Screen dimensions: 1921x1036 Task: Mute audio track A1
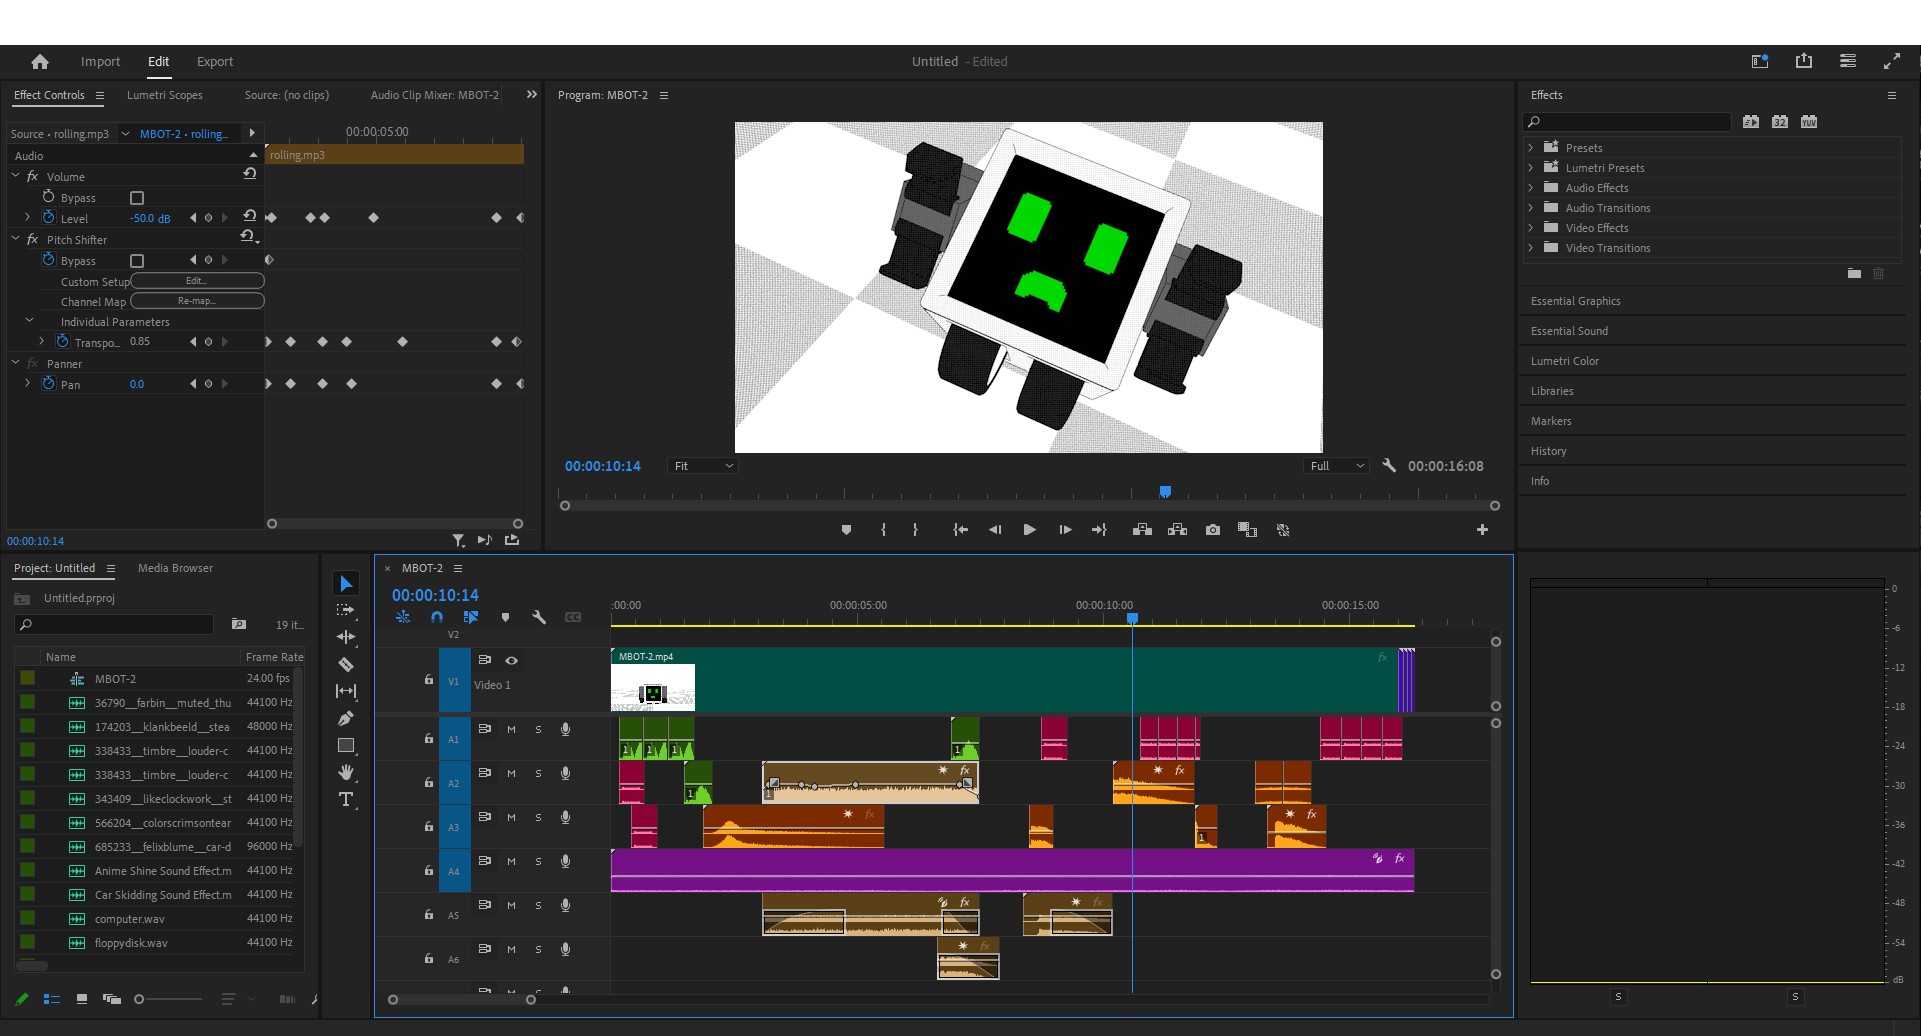click(x=511, y=729)
